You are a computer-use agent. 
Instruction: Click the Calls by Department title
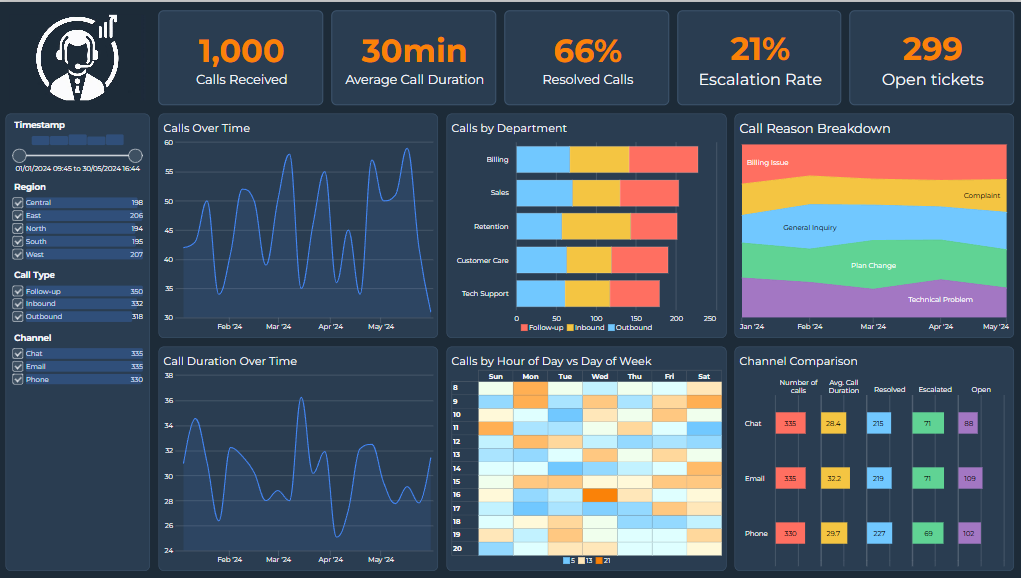(x=509, y=128)
